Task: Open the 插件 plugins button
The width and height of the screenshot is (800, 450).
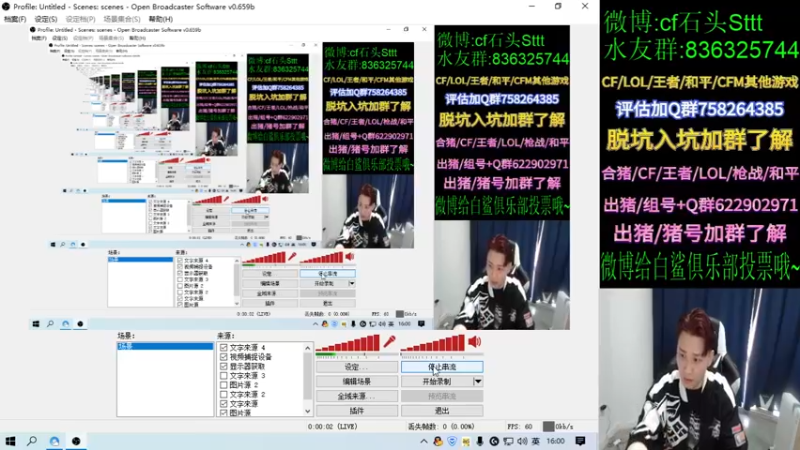Action: (x=357, y=411)
